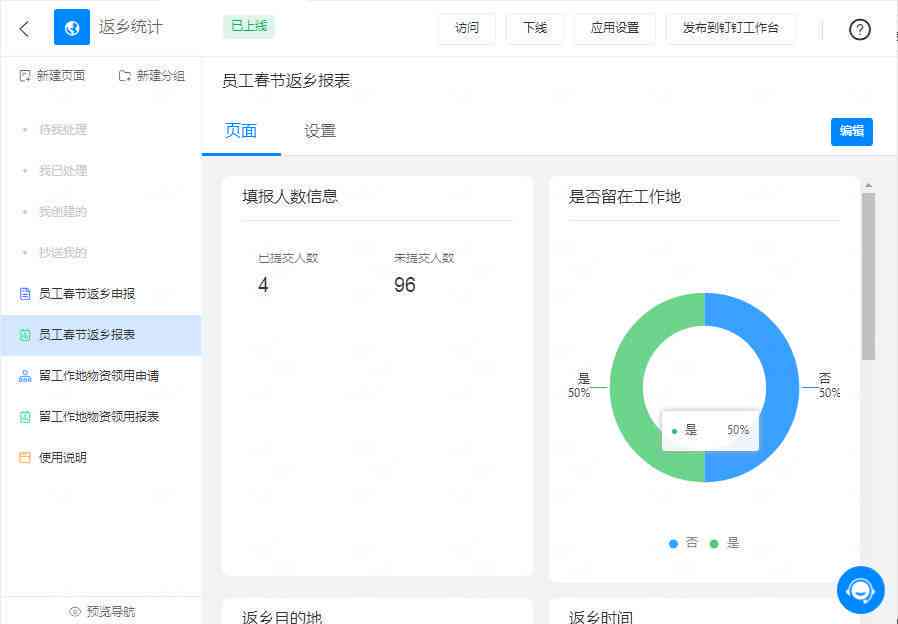Click the scrollbar up arrow
The width and height of the screenshot is (898, 624).
click(x=868, y=185)
